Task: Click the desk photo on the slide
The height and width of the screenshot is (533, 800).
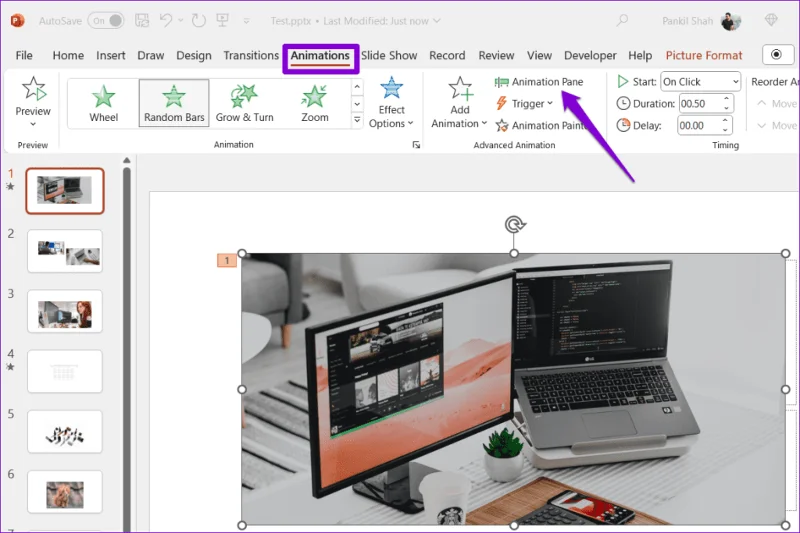Action: (x=514, y=389)
